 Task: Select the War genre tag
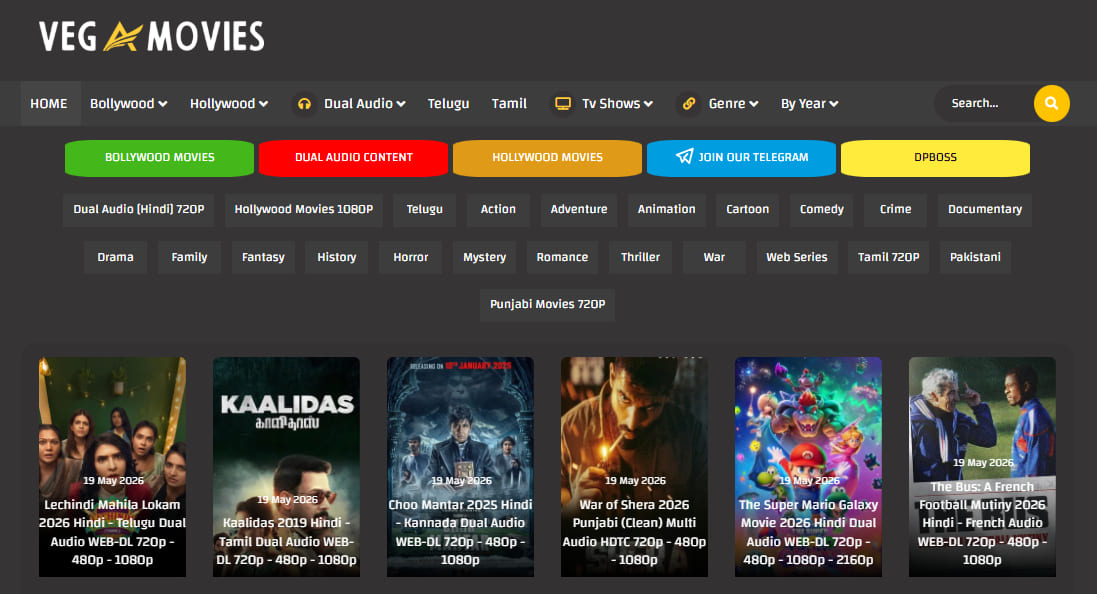(714, 257)
